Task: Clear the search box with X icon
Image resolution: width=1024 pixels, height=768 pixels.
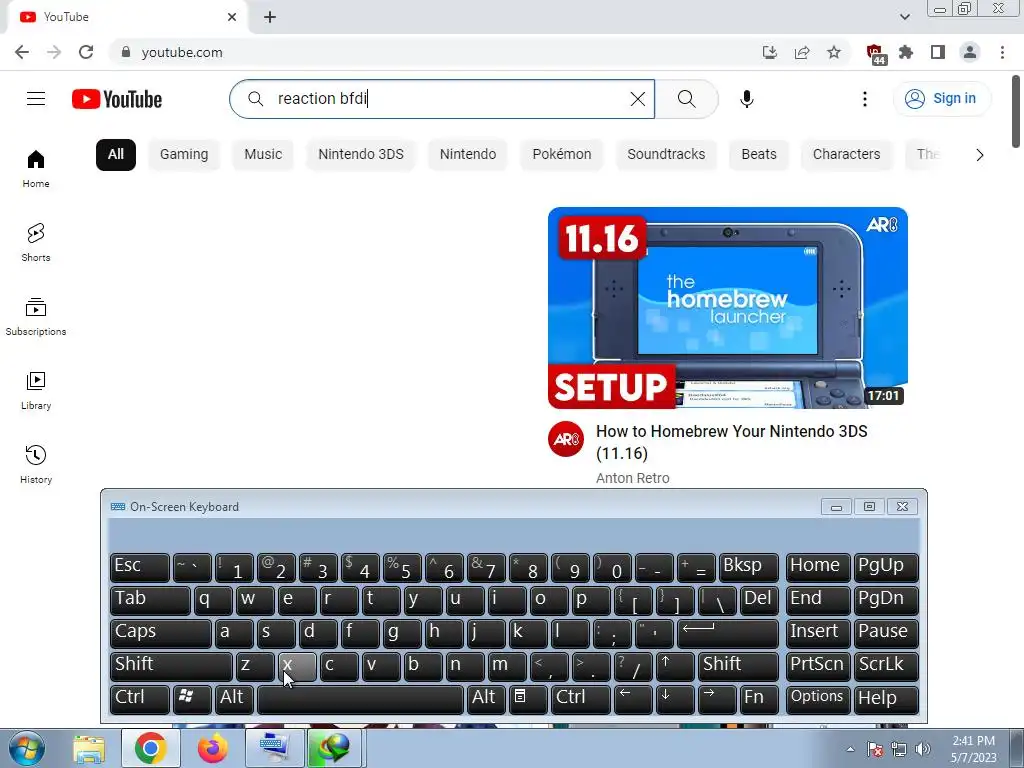Action: 637,99
